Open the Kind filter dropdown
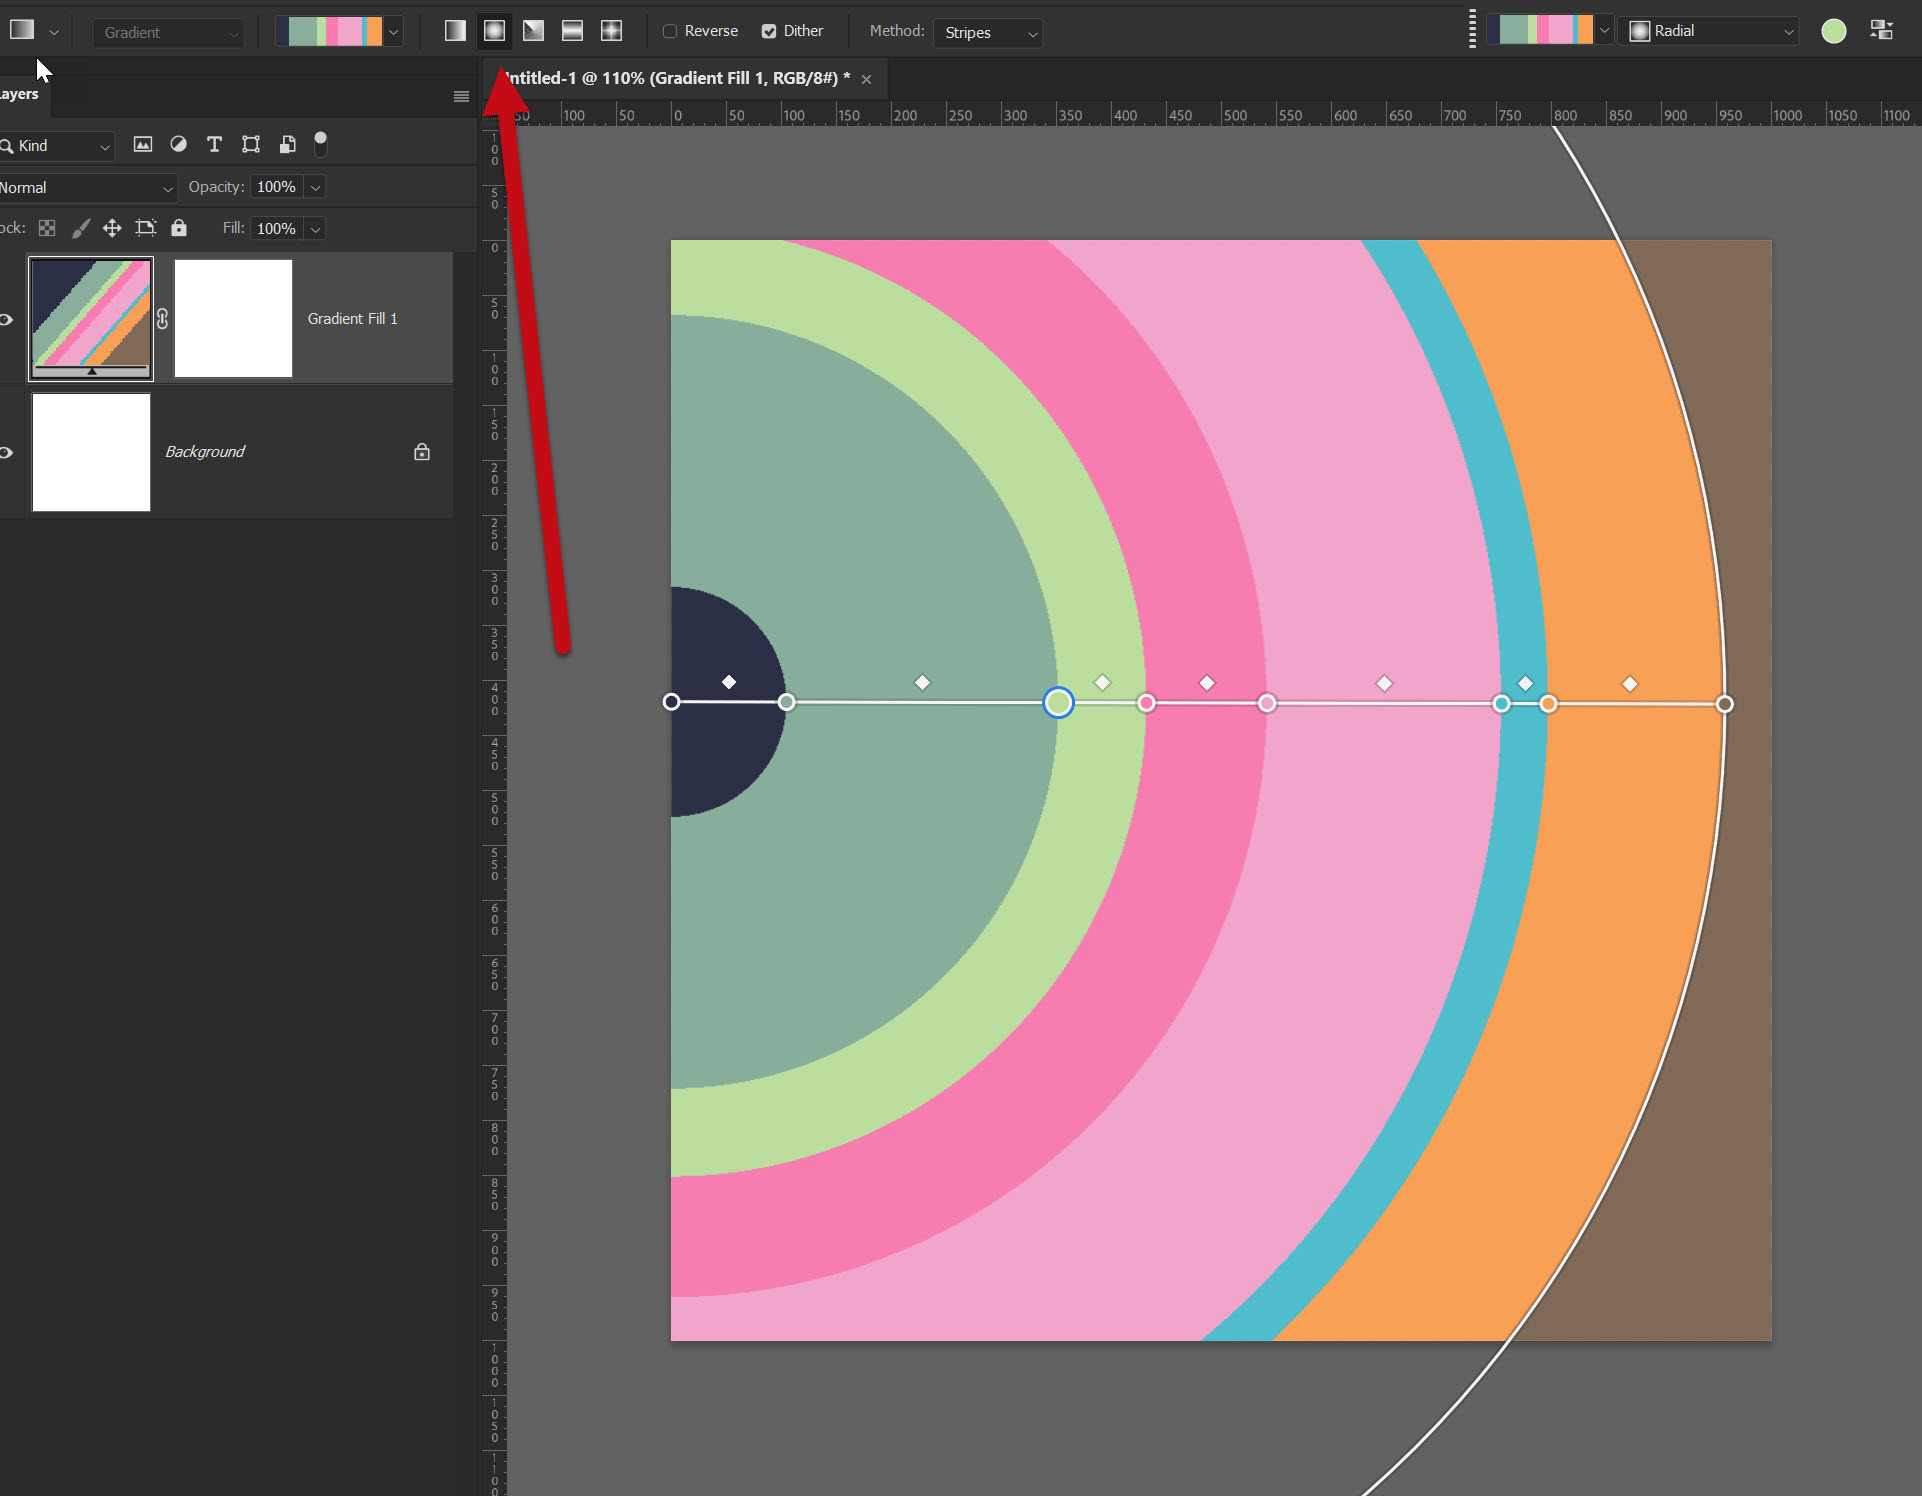The width and height of the screenshot is (1922, 1496). pyautogui.click(x=57, y=145)
